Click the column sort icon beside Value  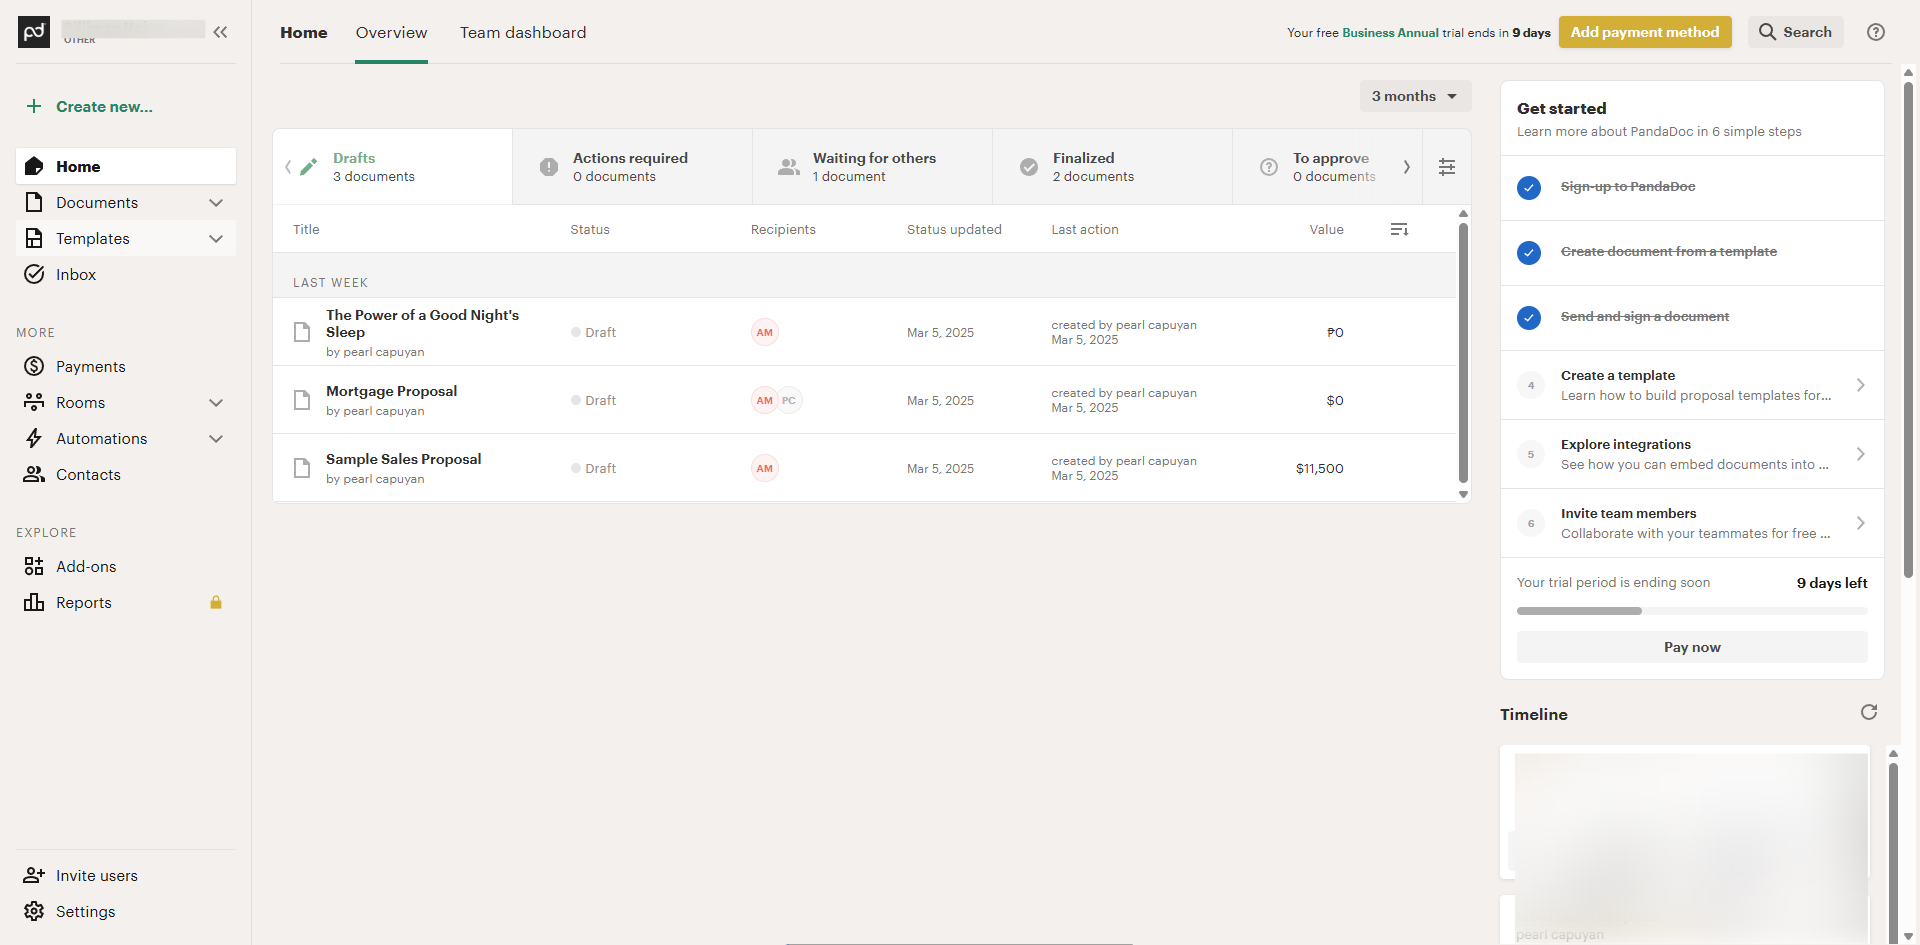[x=1399, y=230]
